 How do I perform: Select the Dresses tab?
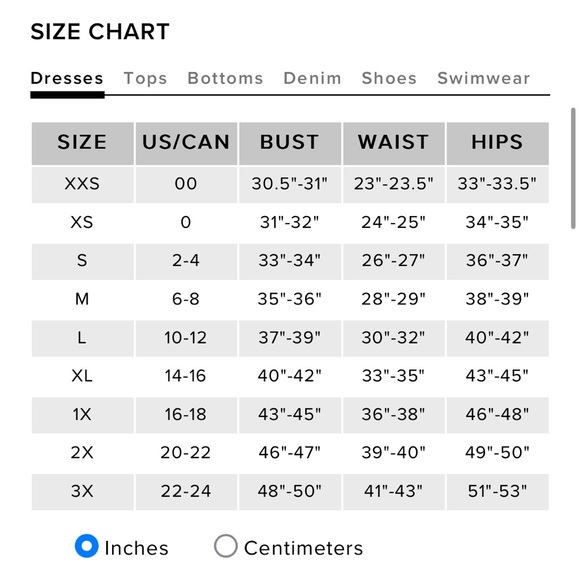click(x=67, y=78)
